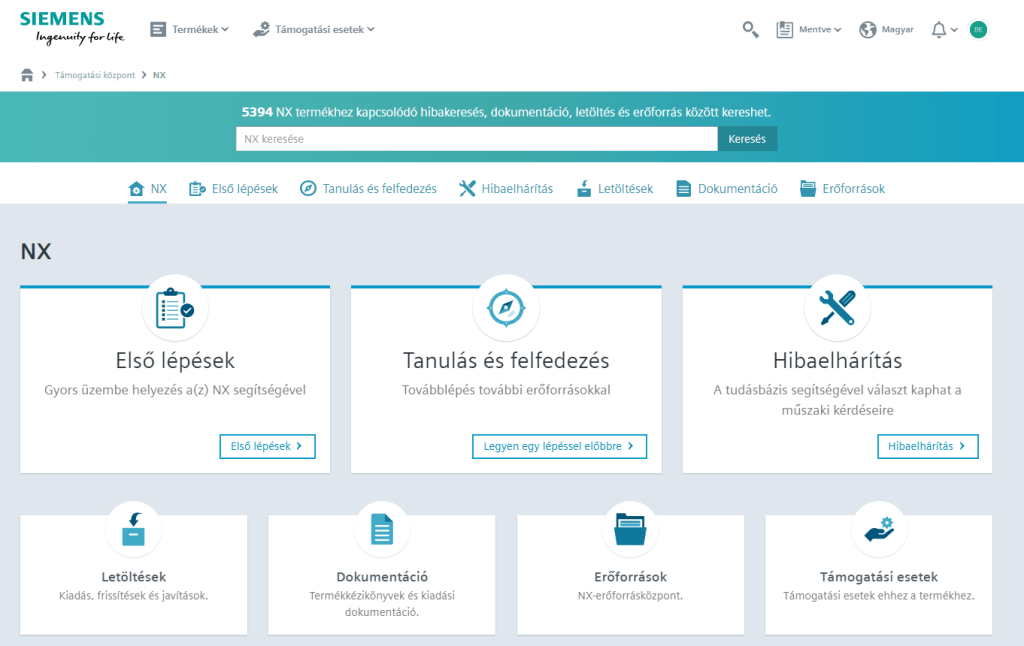Click the Első lépések clipboard card icon

pyautogui.click(x=175, y=309)
